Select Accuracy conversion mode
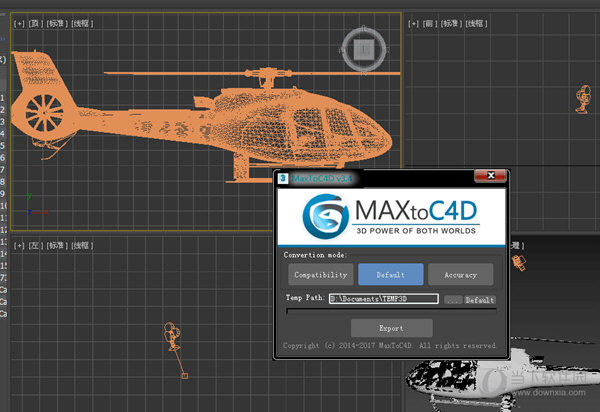This screenshot has width=600, height=412. (461, 274)
